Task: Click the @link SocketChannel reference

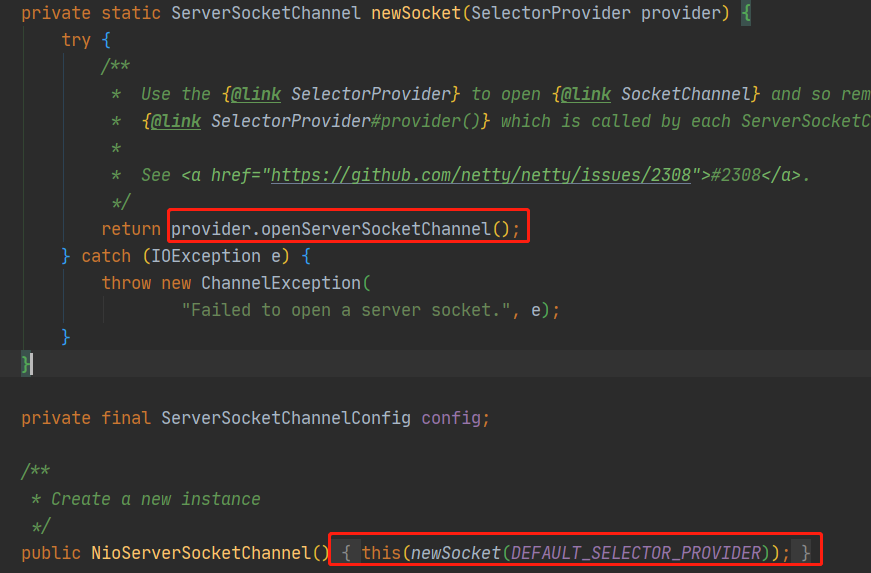Action: pyautogui.click(x=657, y=94)
